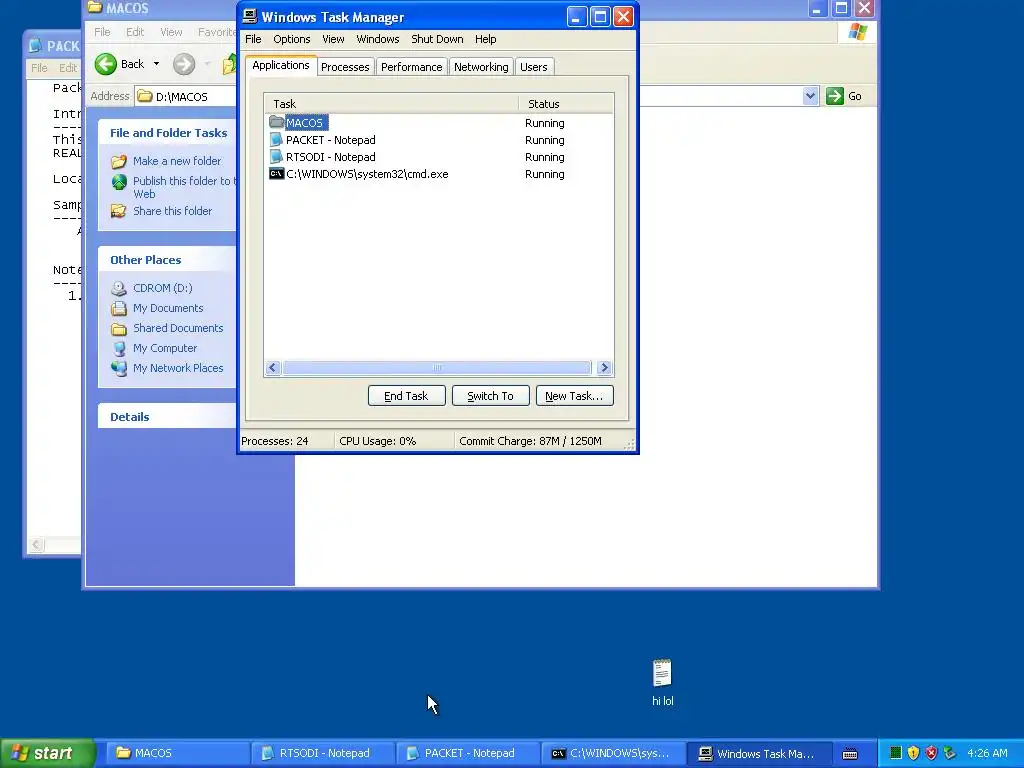Image resolution: width=1024 pixels, height=768 pixels.
Task: Open the Back button history dropdown arrow
Action: pyautogui.click(x=156, y=64)
